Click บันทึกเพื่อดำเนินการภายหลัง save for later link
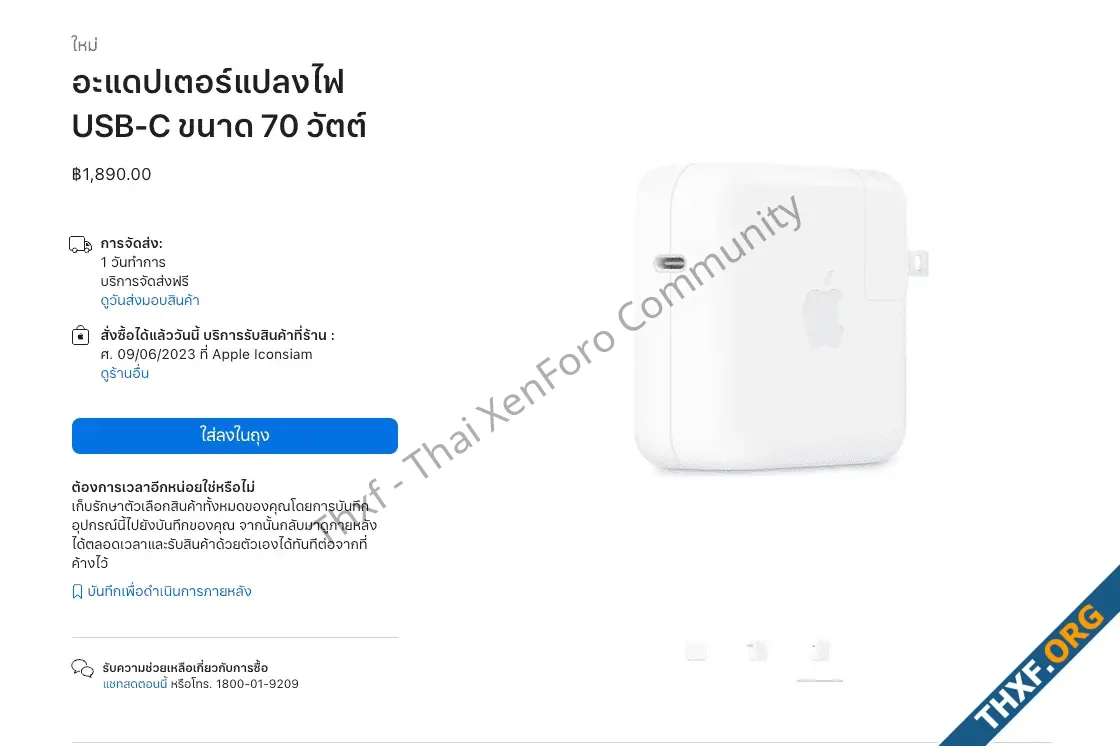Viewport: 1120px width, 746px height. [x=169, y=591]
